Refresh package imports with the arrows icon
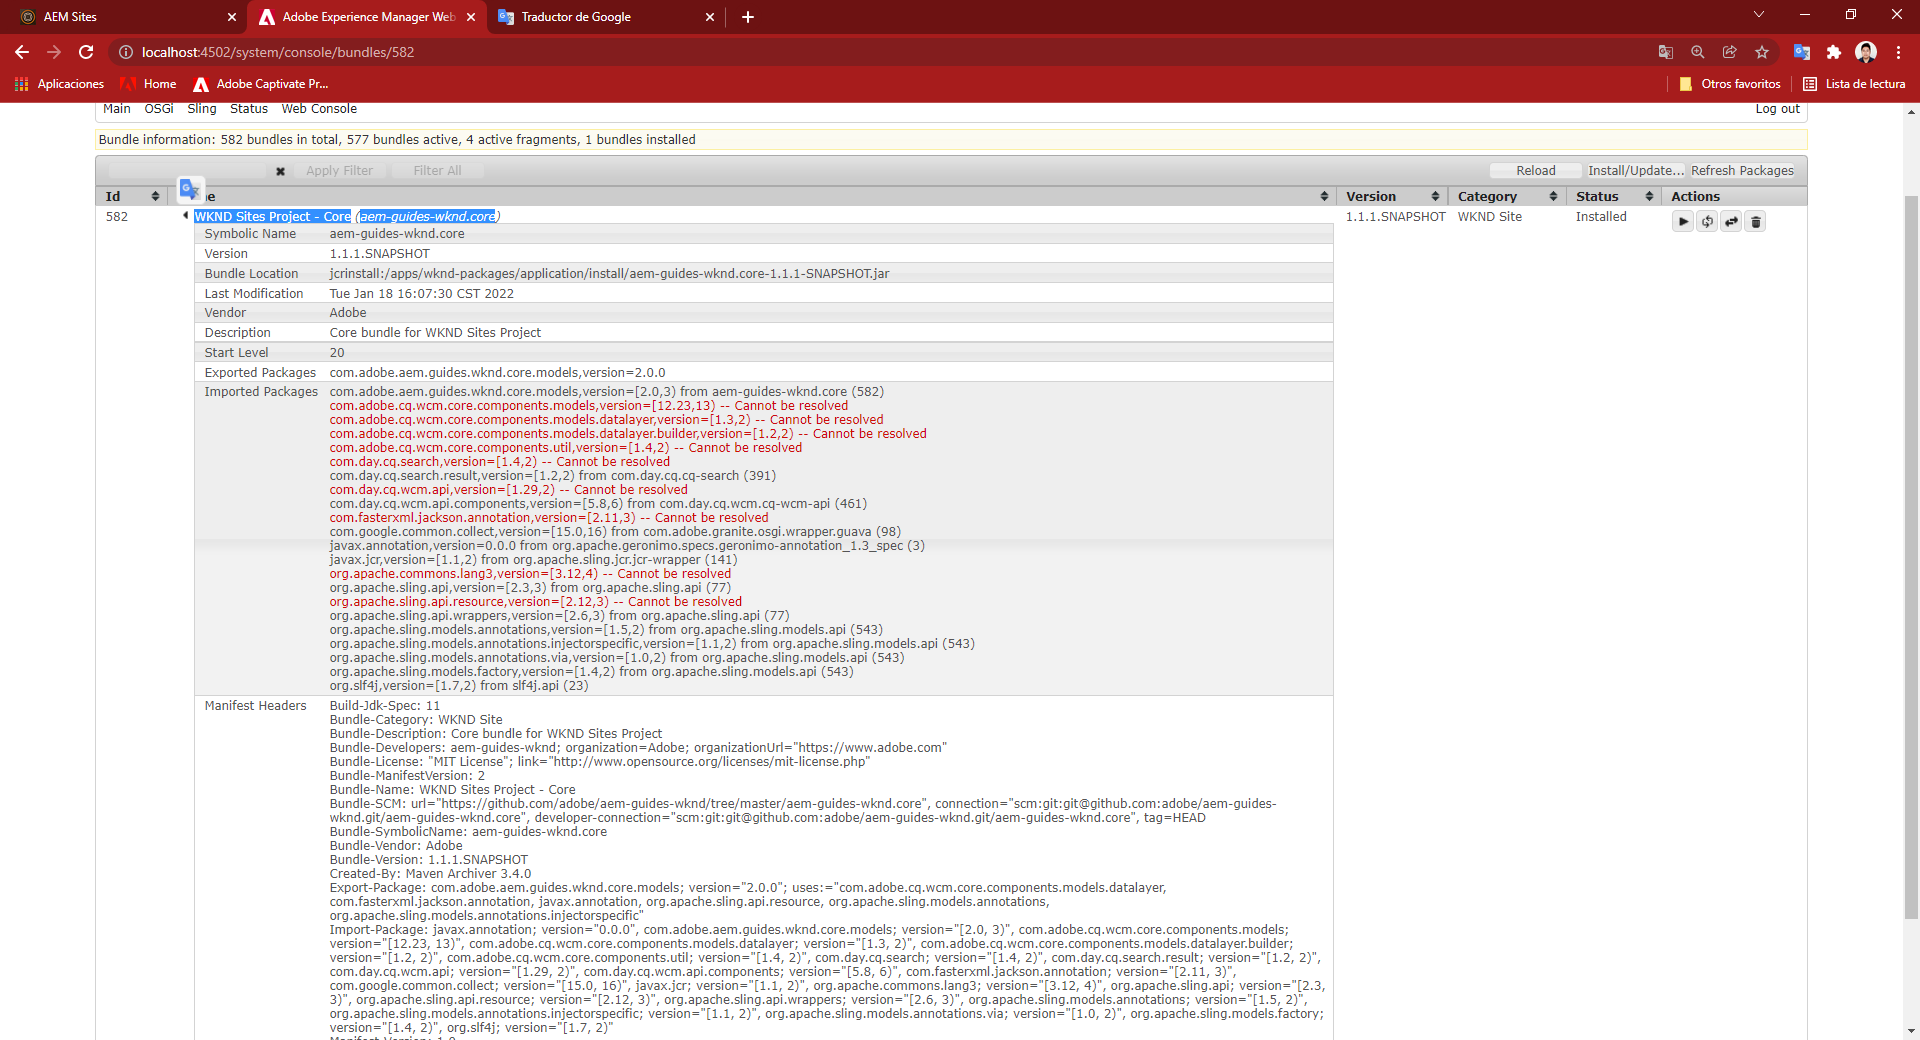Viewport: 1920px width, 1040px height. coord(1731,221)
